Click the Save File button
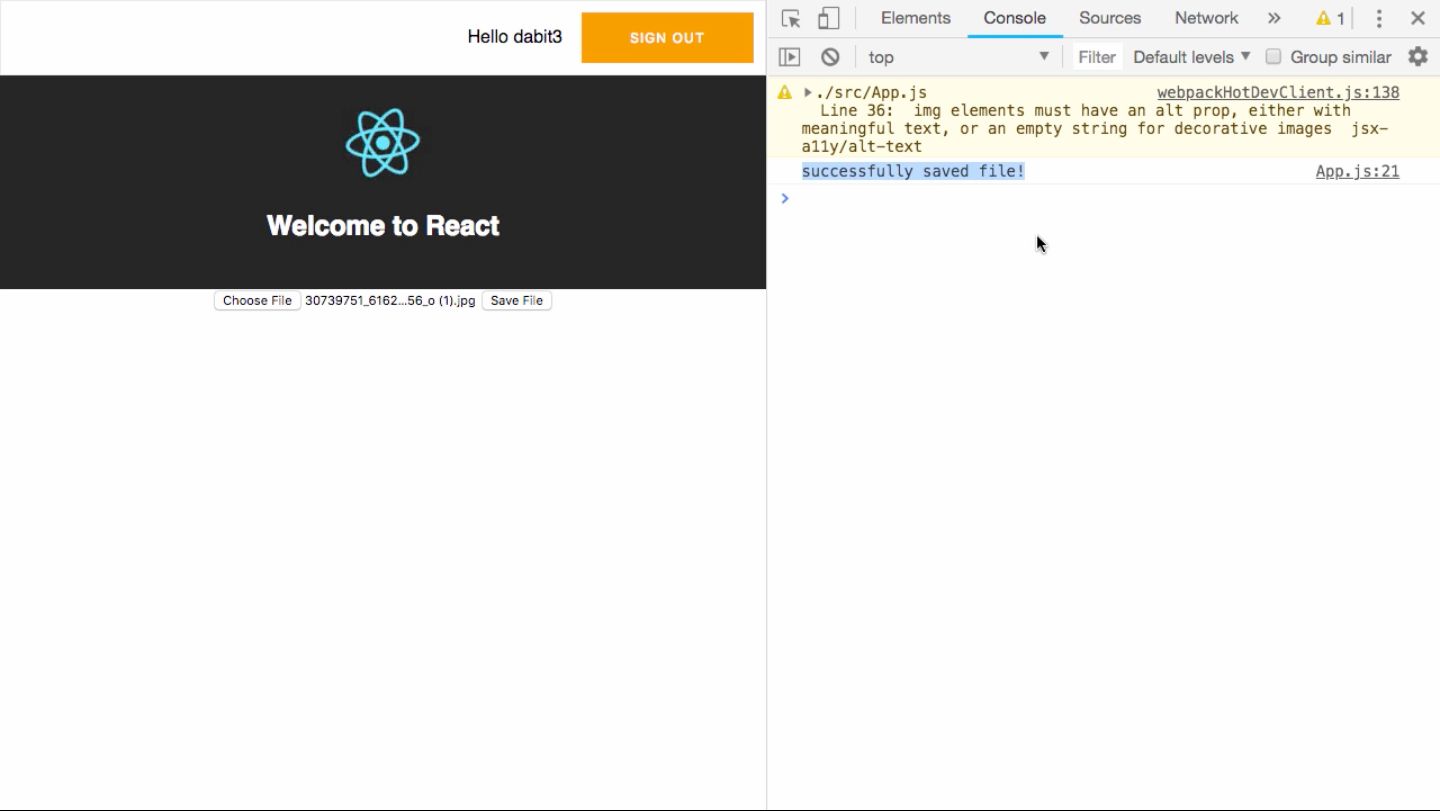The image size is (1440, 811). (517, 300)
